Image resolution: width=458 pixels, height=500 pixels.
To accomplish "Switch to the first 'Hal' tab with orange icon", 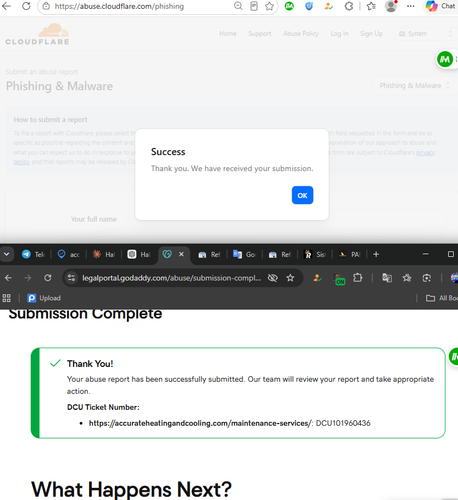I will [103, 254].
